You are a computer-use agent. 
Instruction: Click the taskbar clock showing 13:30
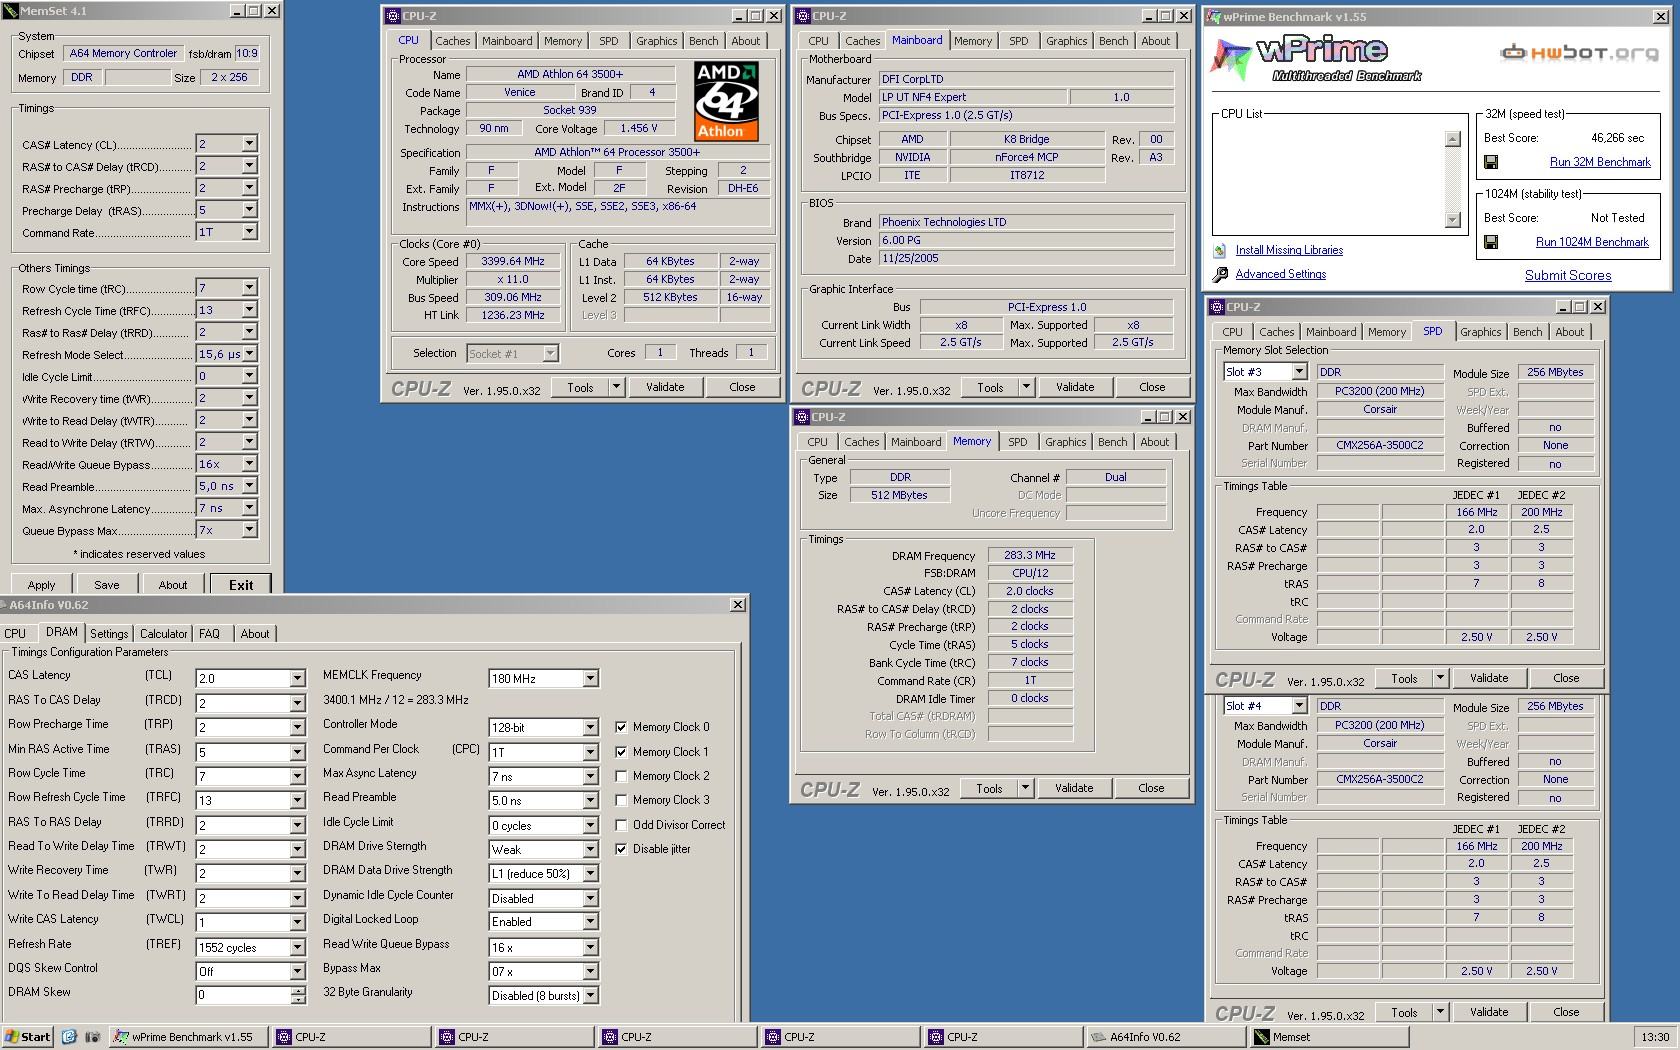coord(1655,1037)
